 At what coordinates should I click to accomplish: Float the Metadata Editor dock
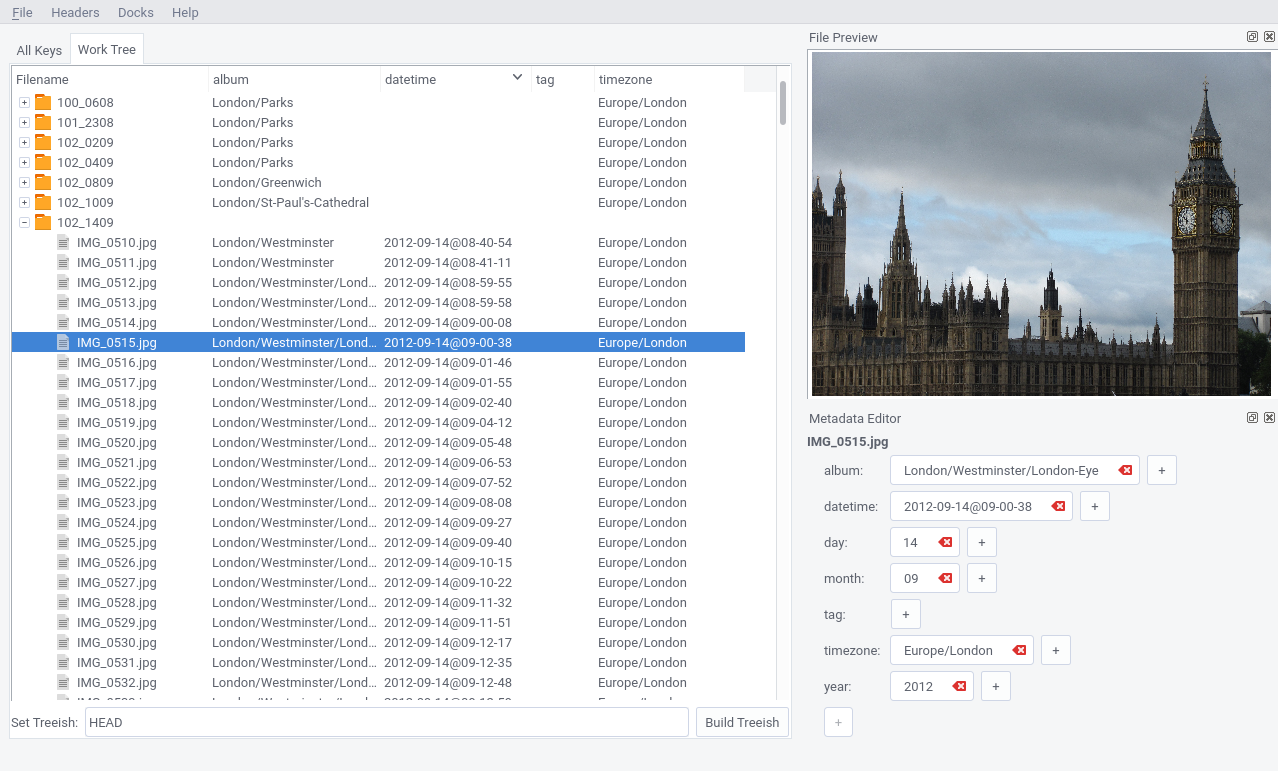pos(1252,418)
